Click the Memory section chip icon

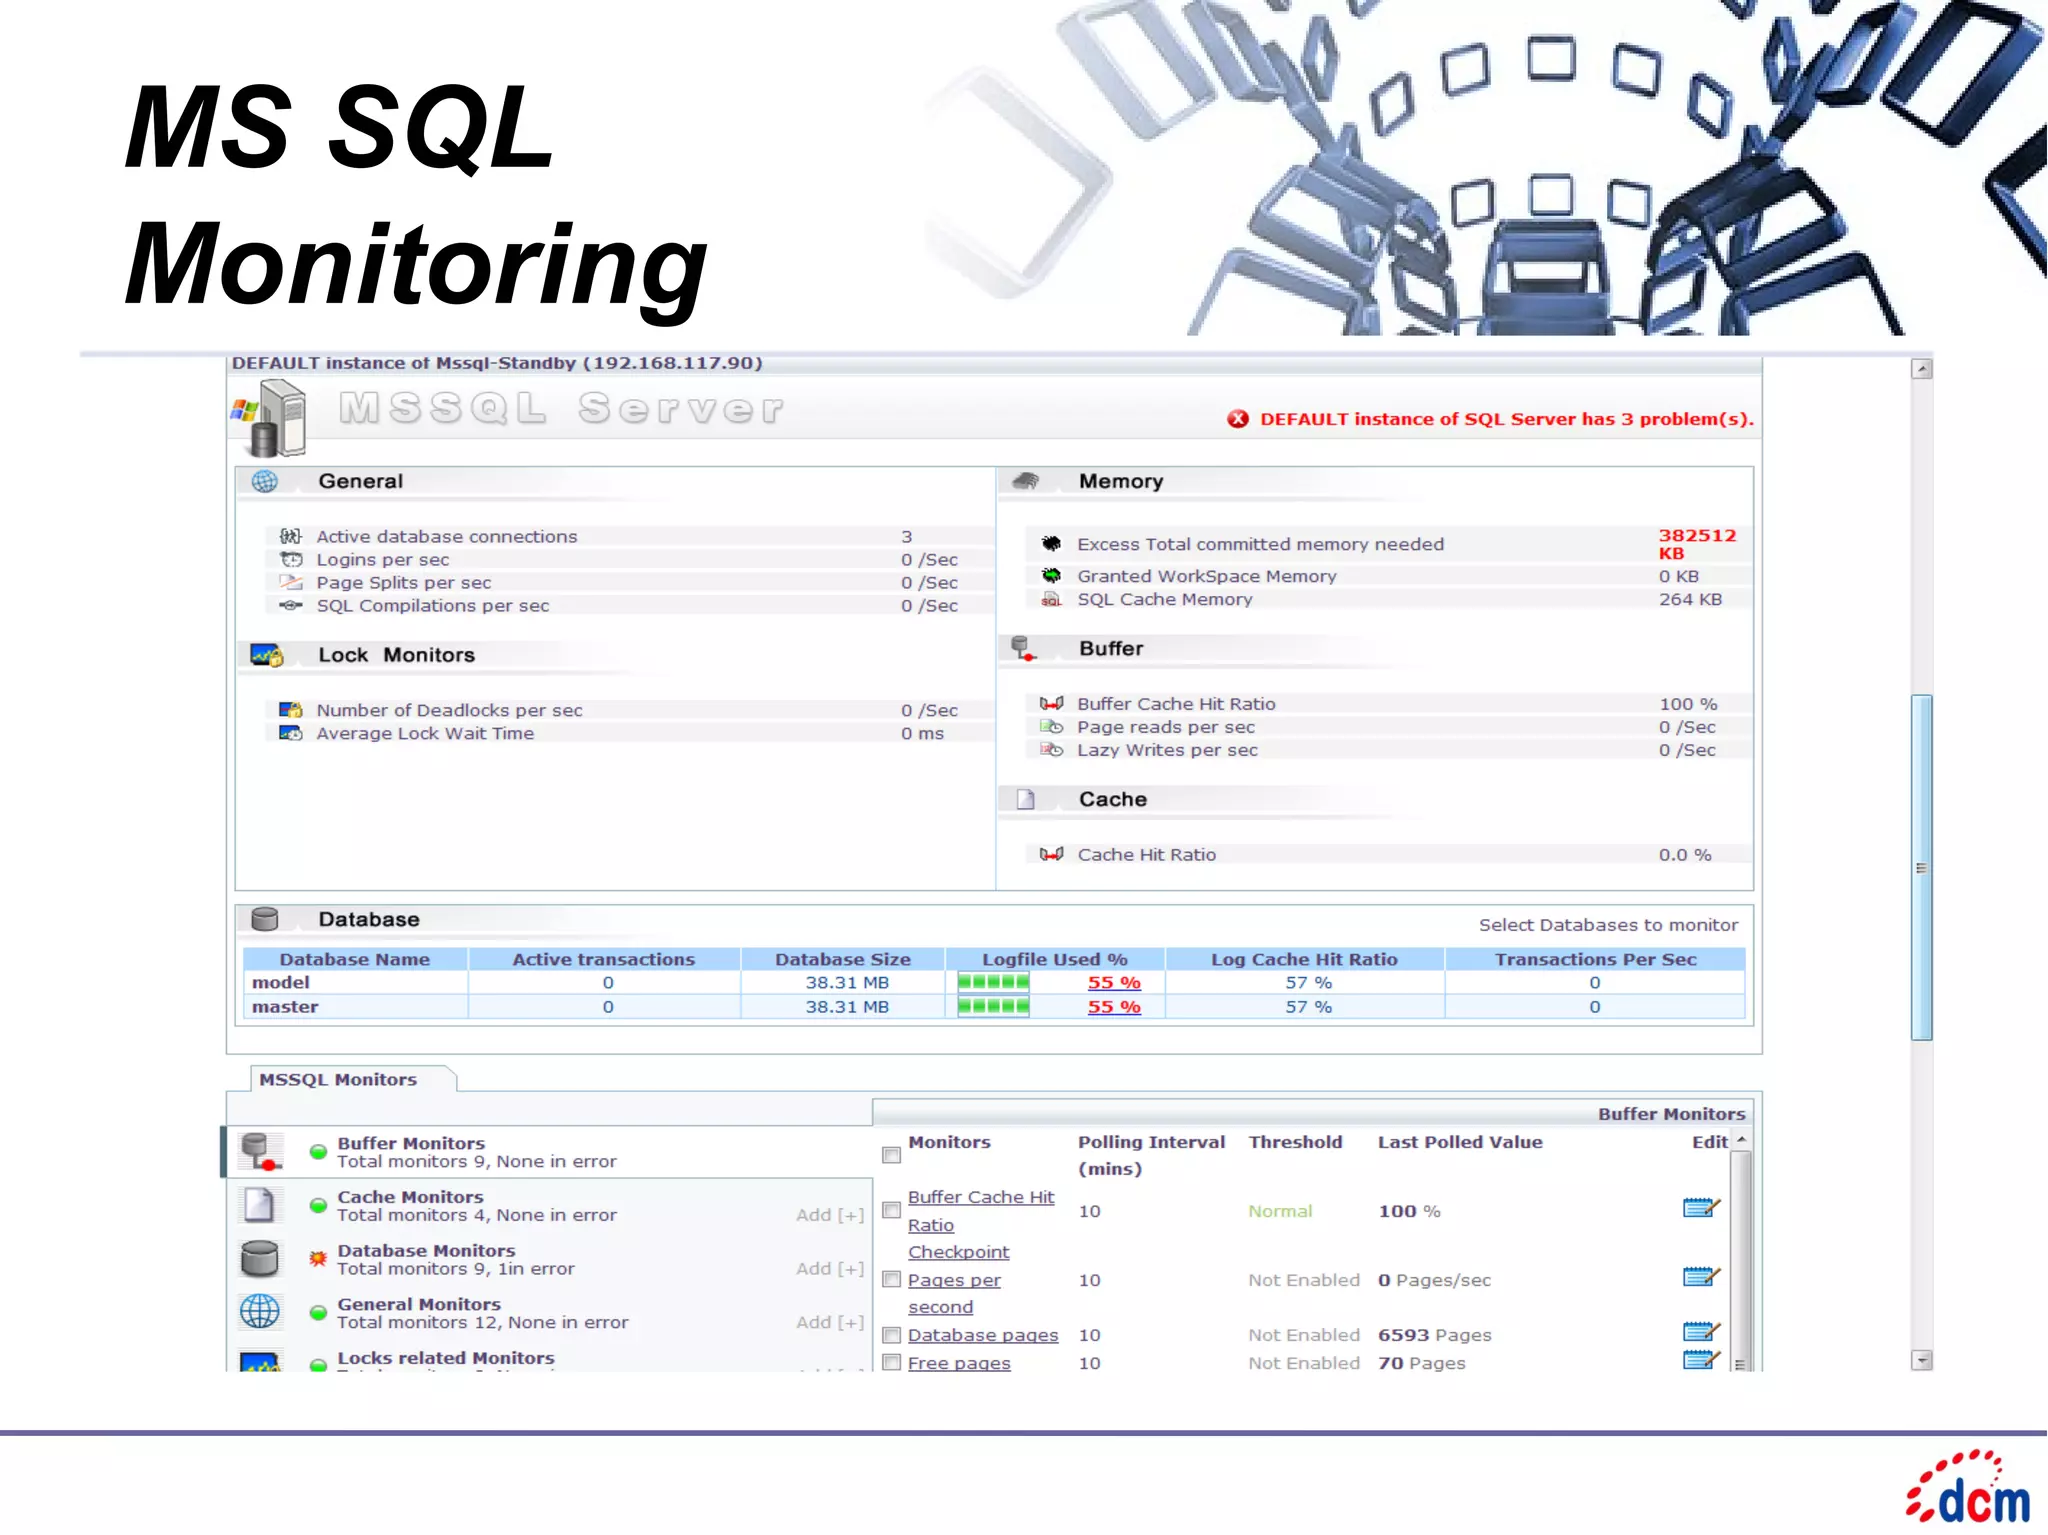point(1026,481)
